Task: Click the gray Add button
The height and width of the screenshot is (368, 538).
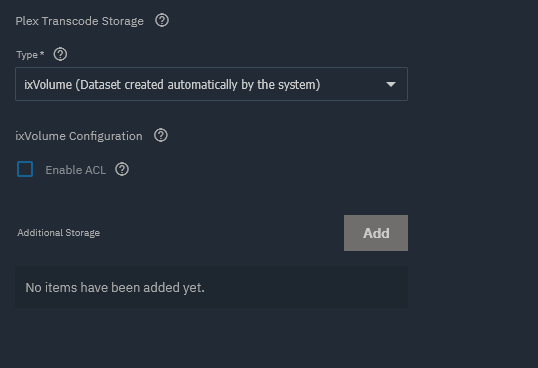Action: (376, 233)
